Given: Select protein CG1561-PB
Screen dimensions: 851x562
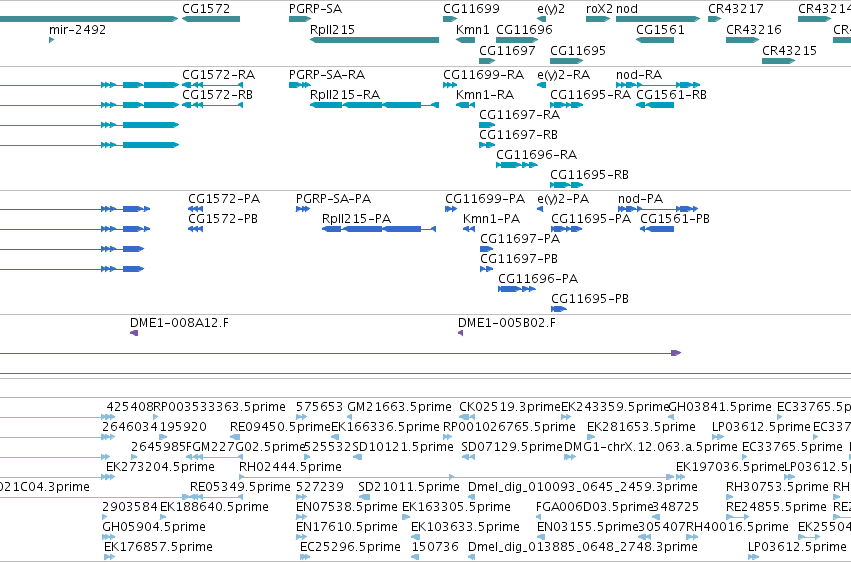Looking at the screenshot, I should [x=657, y=229].
